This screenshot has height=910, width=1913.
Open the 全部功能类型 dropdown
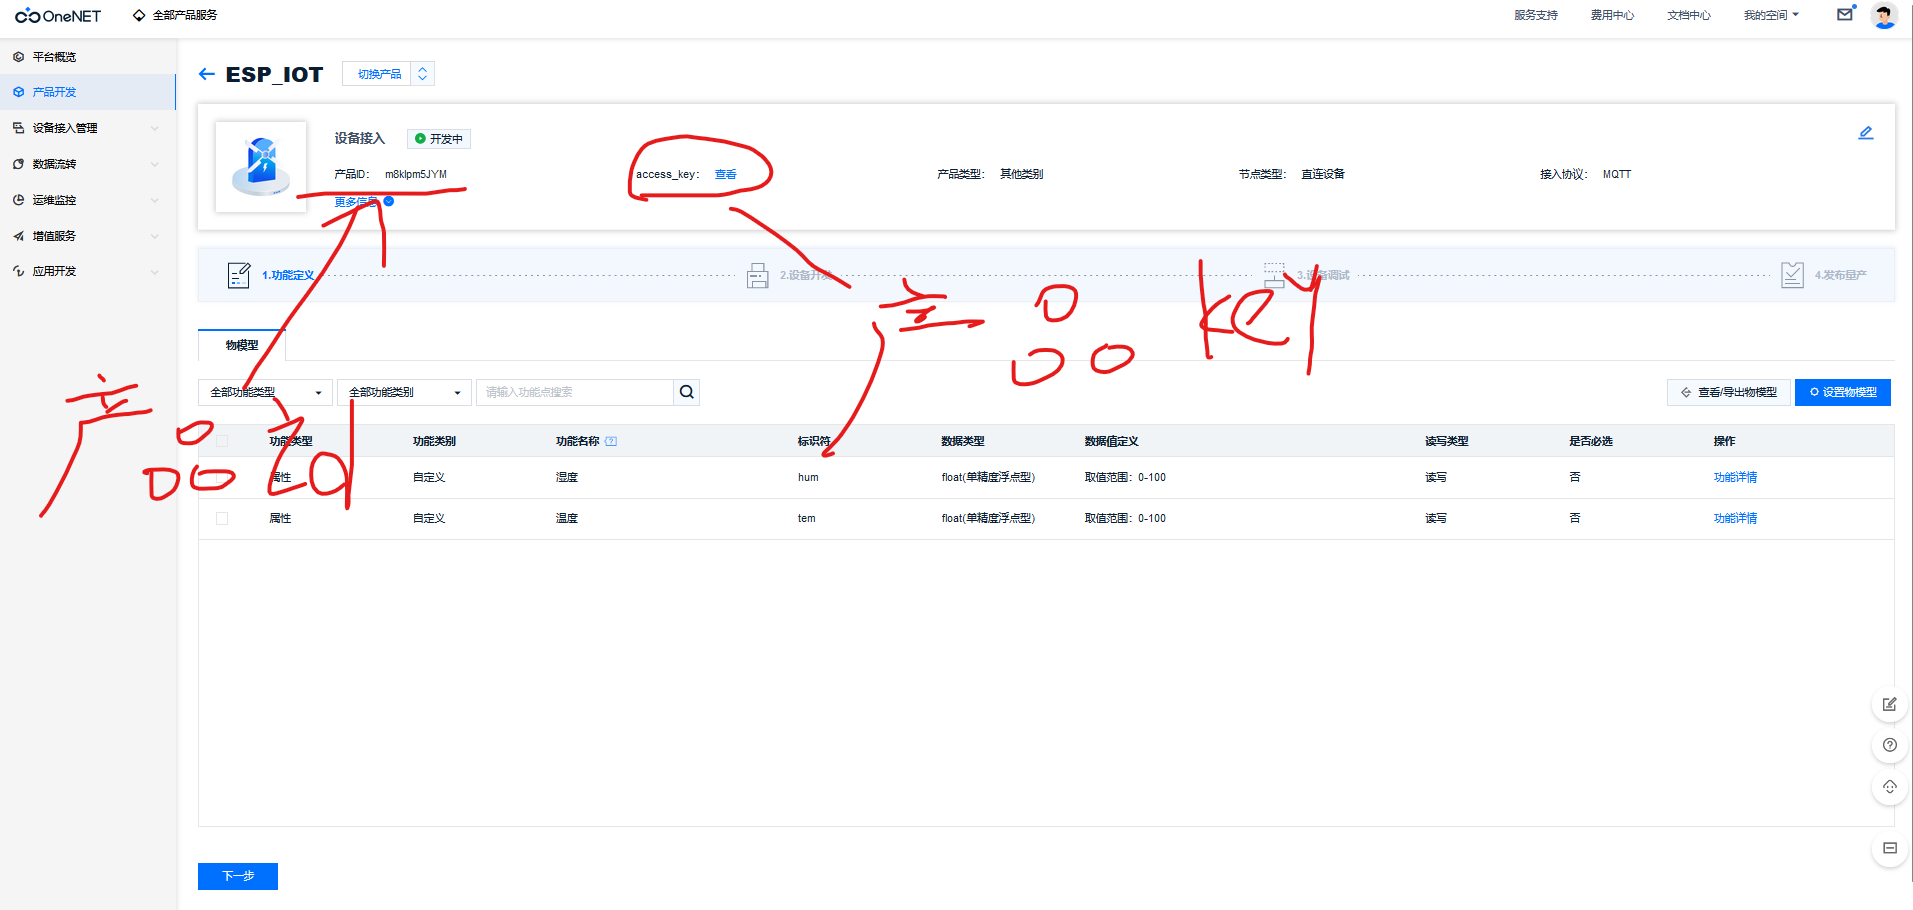coord(266,392)
